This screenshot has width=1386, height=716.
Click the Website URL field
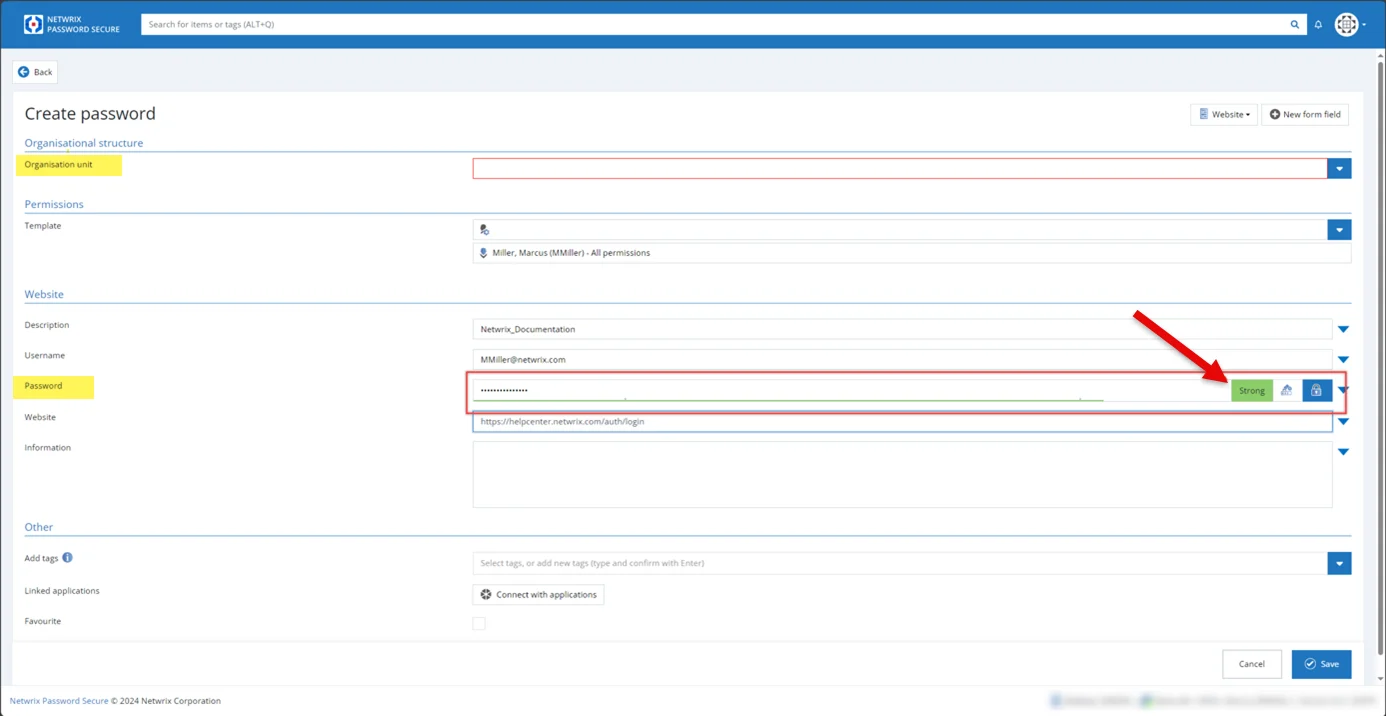point(902,422)
